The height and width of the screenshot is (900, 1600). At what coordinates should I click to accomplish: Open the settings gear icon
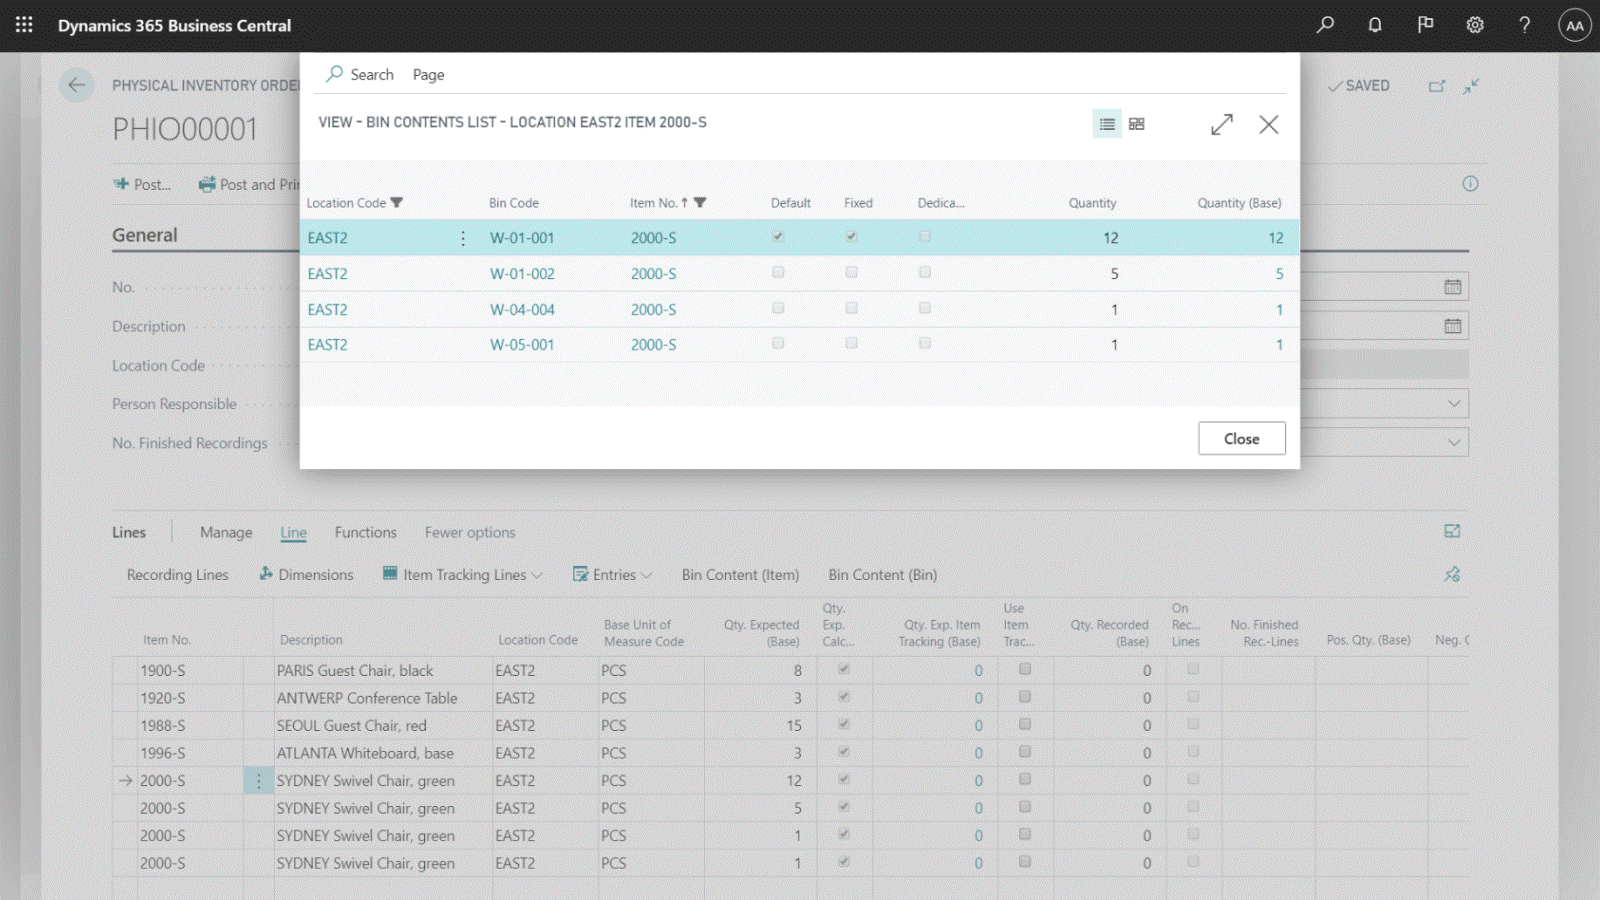tap(1475, 25)
